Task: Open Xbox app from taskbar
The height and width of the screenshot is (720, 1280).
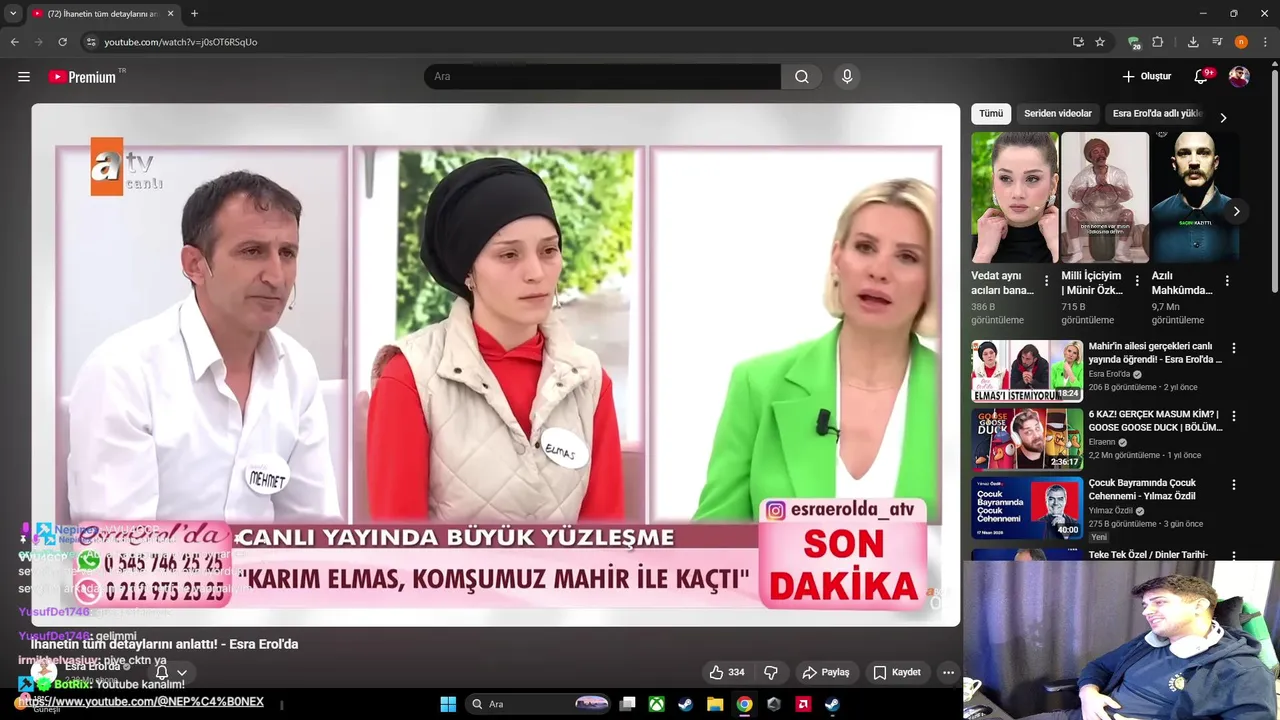Action: [x=656, y=704]
